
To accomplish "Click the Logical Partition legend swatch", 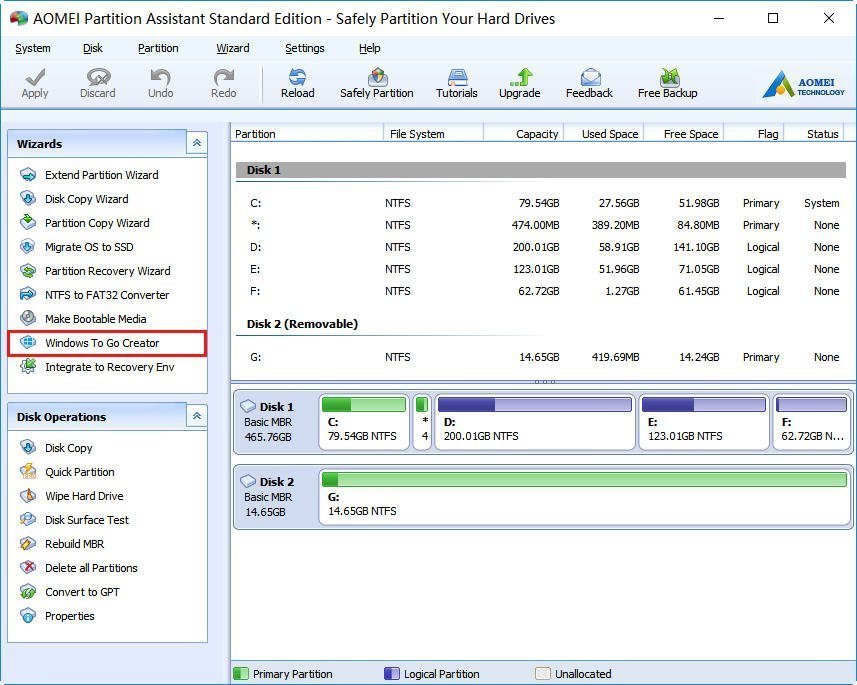I will [x=392, y=674].
